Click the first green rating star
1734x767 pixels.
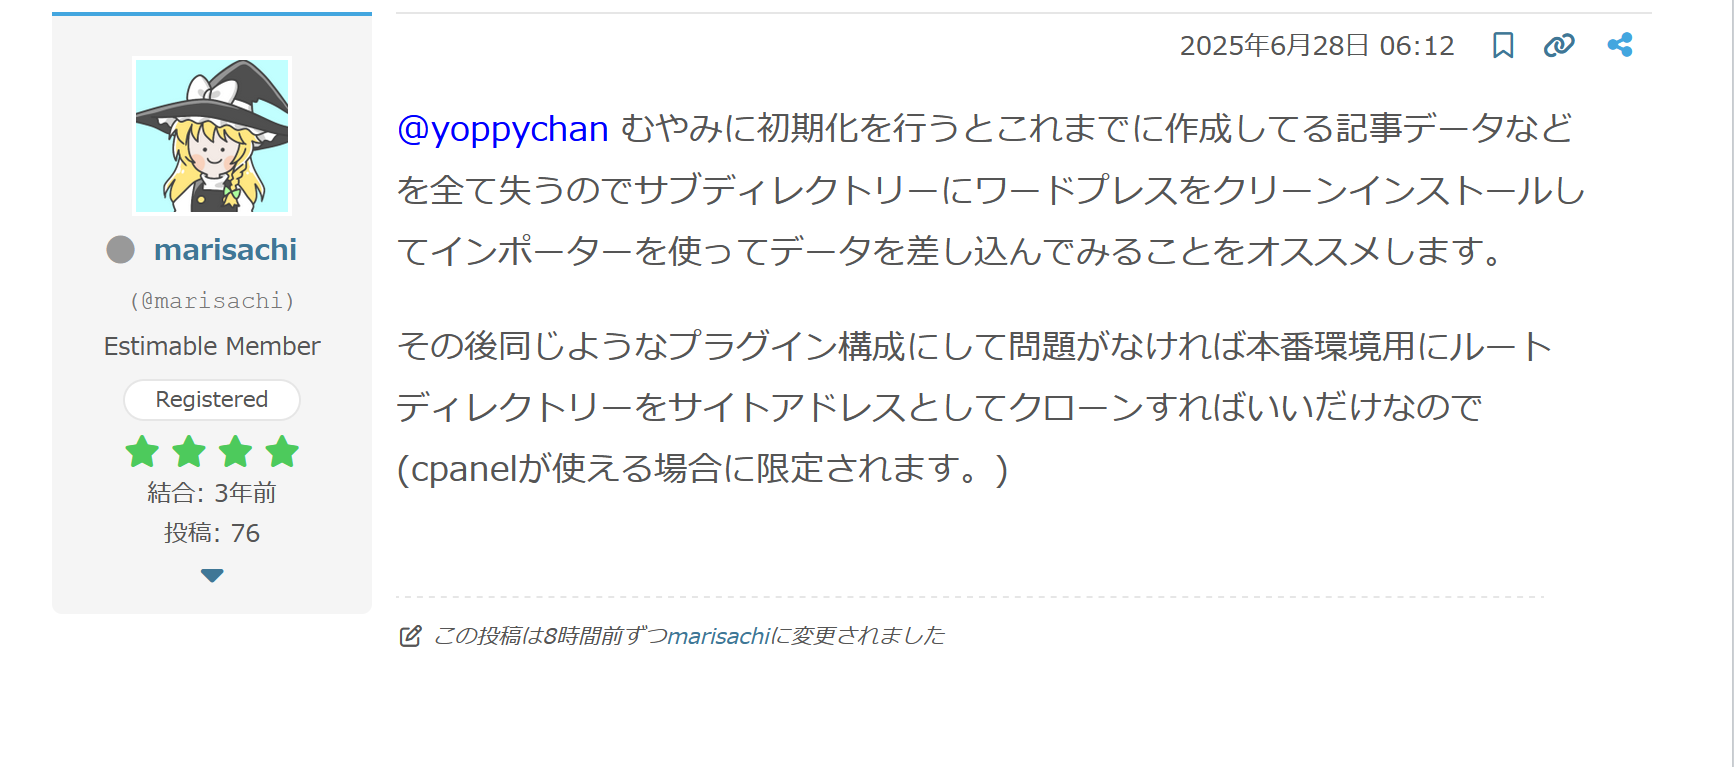(x=142, y=452)
